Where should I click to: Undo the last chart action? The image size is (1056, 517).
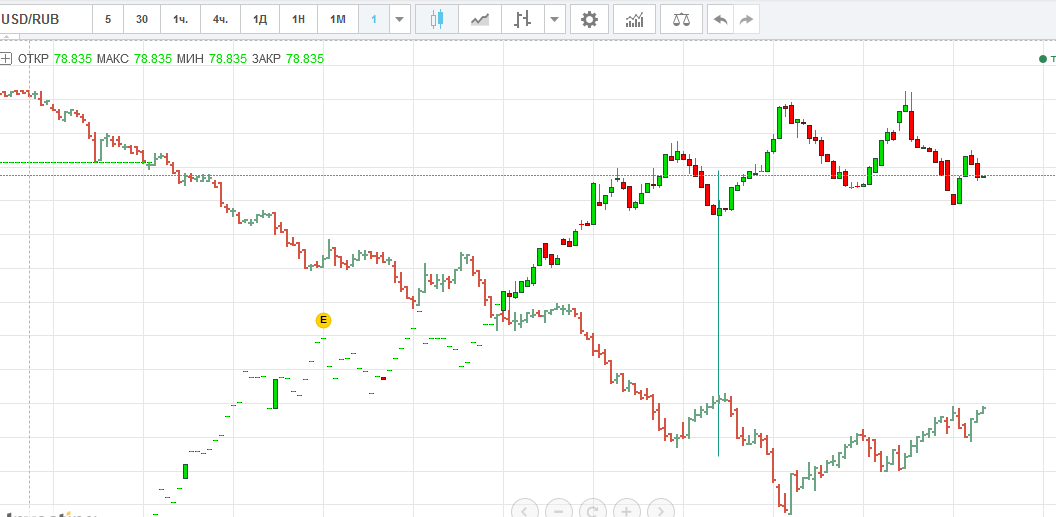(721, 19)
